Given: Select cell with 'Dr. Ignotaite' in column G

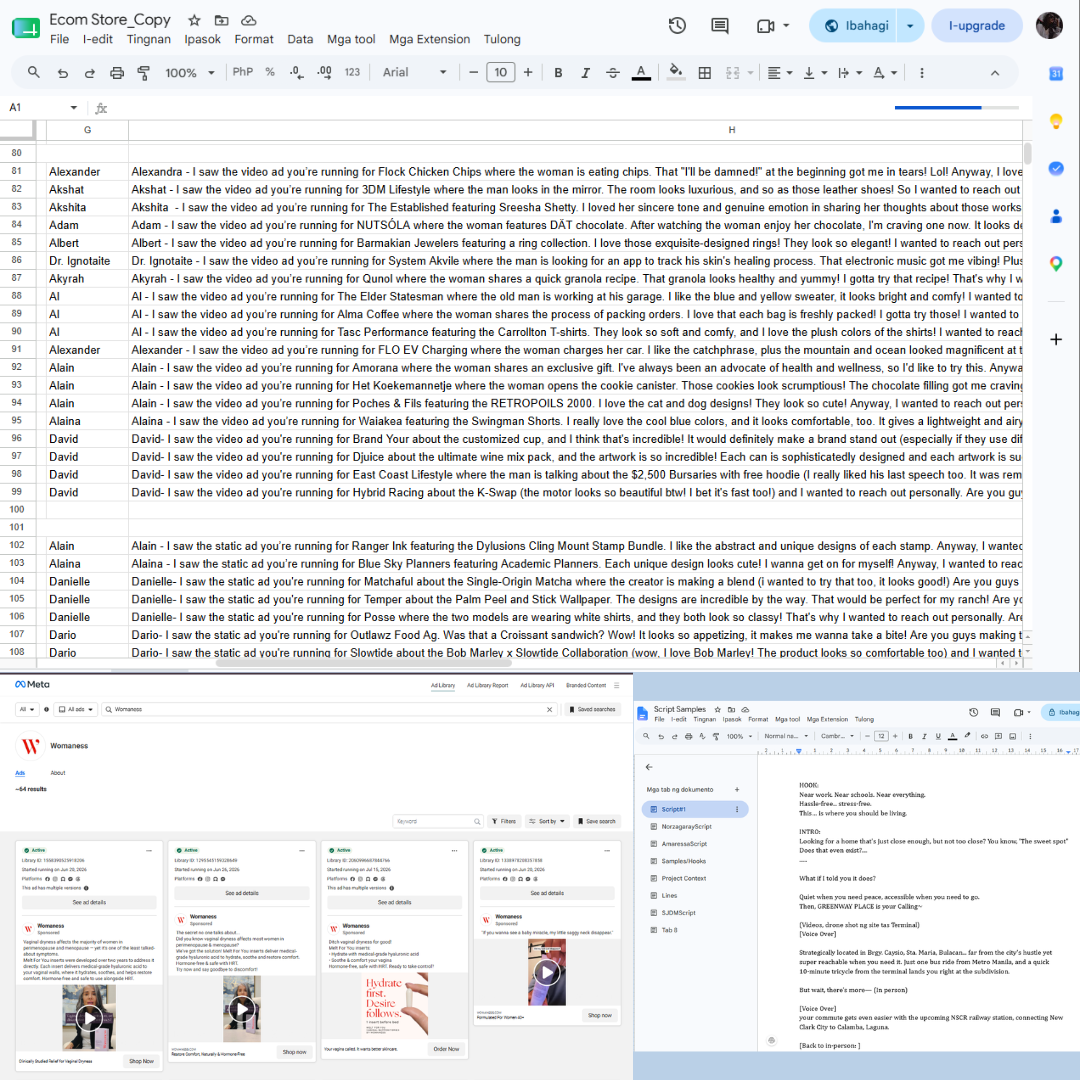Looking at the screenshot, I should click(x=87, y=261).
